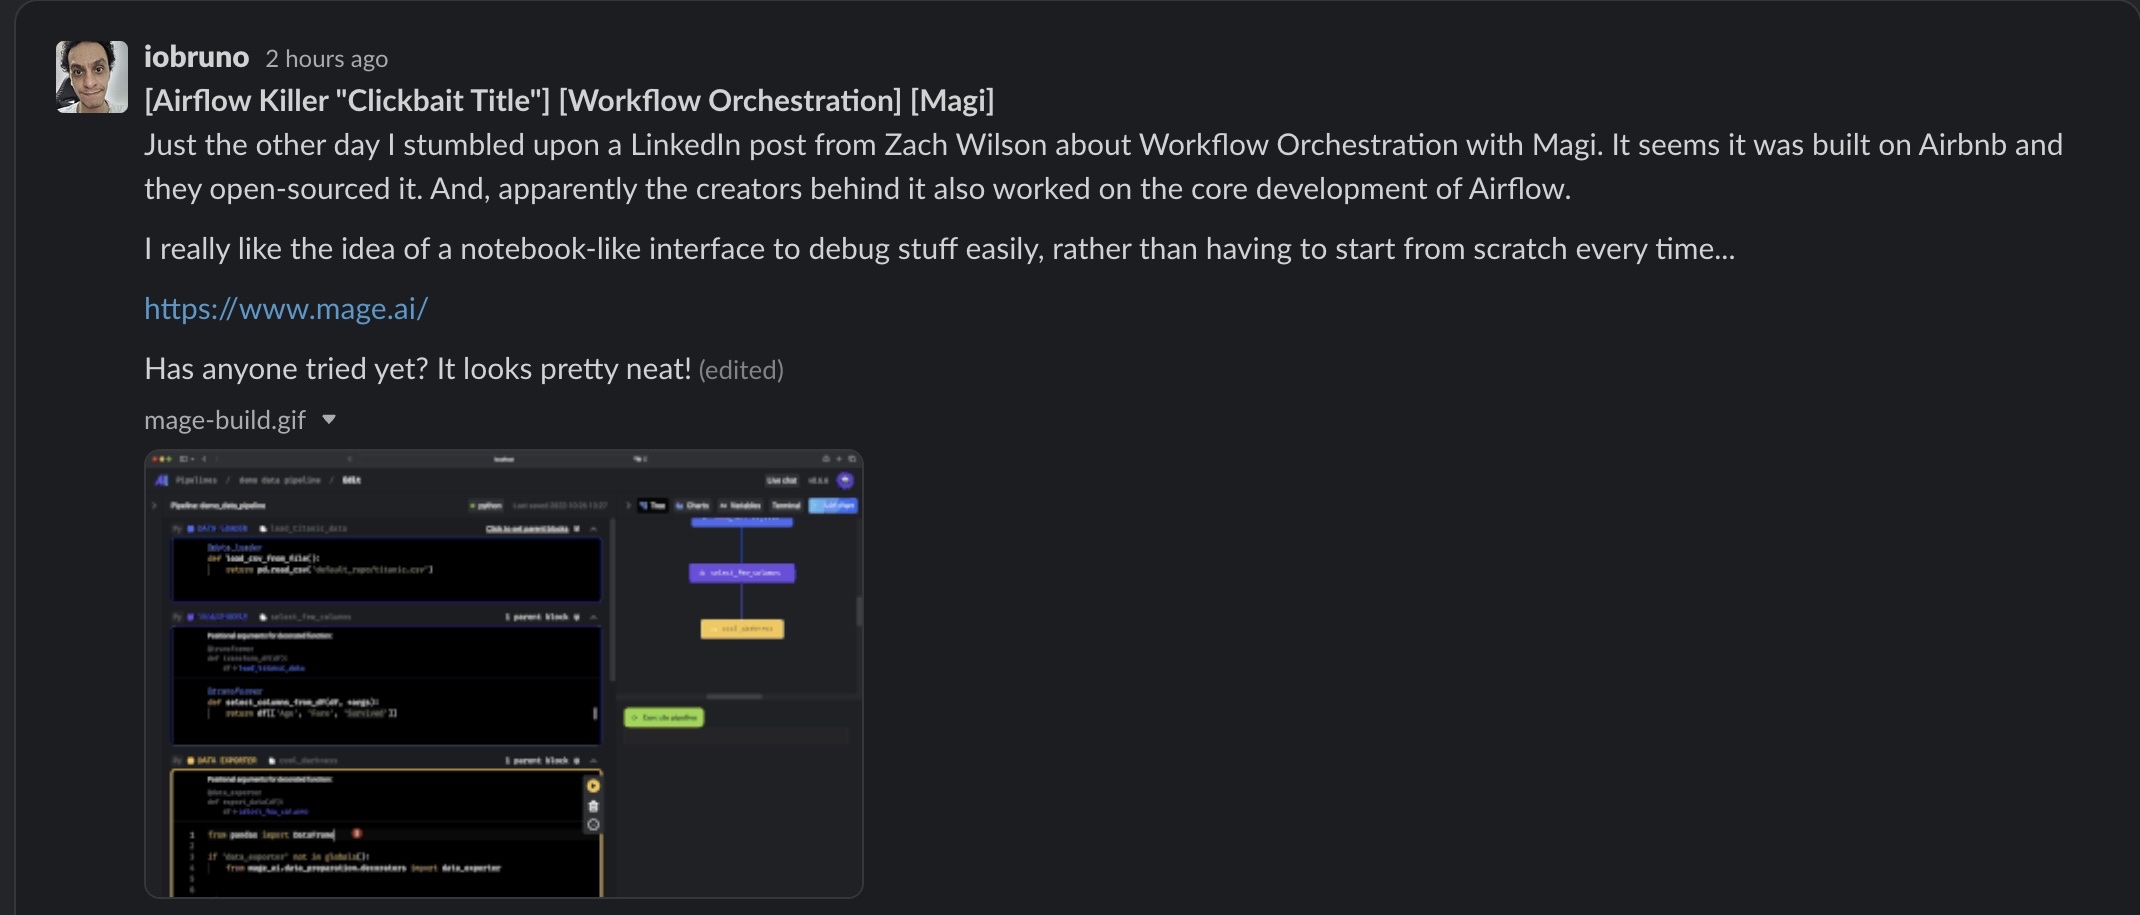2140x915 pixels.
Task: Open the Terminal tab
Action: [785, 505]
